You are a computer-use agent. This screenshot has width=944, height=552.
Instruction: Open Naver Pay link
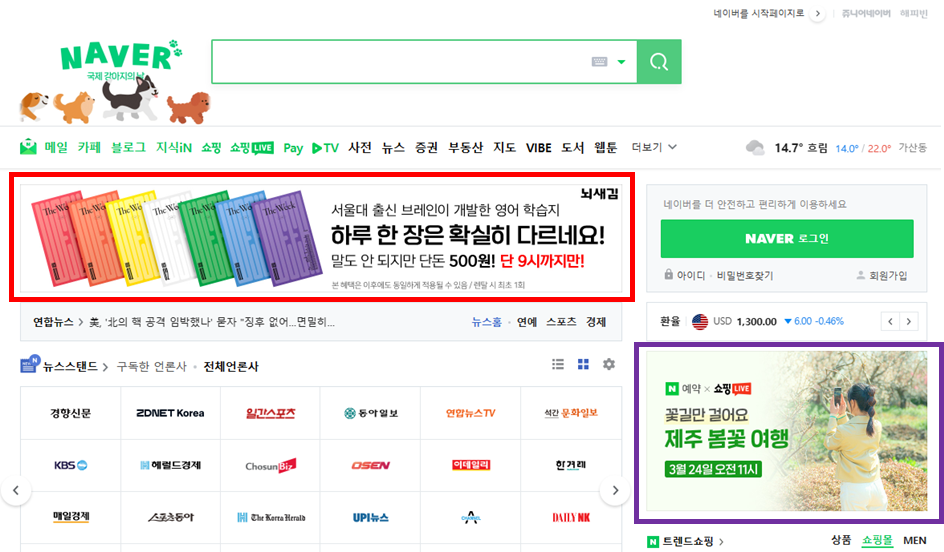pos(293,148)
